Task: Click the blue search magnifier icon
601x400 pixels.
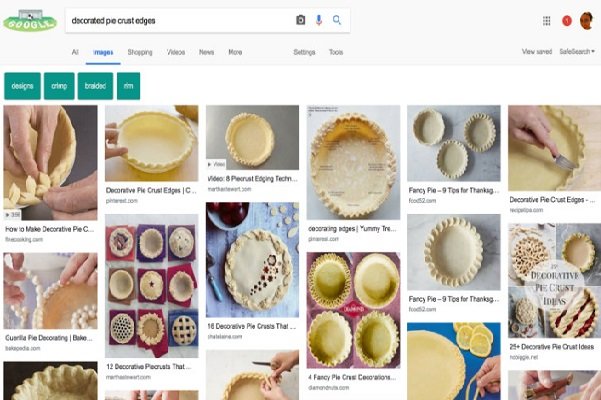Action: click(337, 20)
